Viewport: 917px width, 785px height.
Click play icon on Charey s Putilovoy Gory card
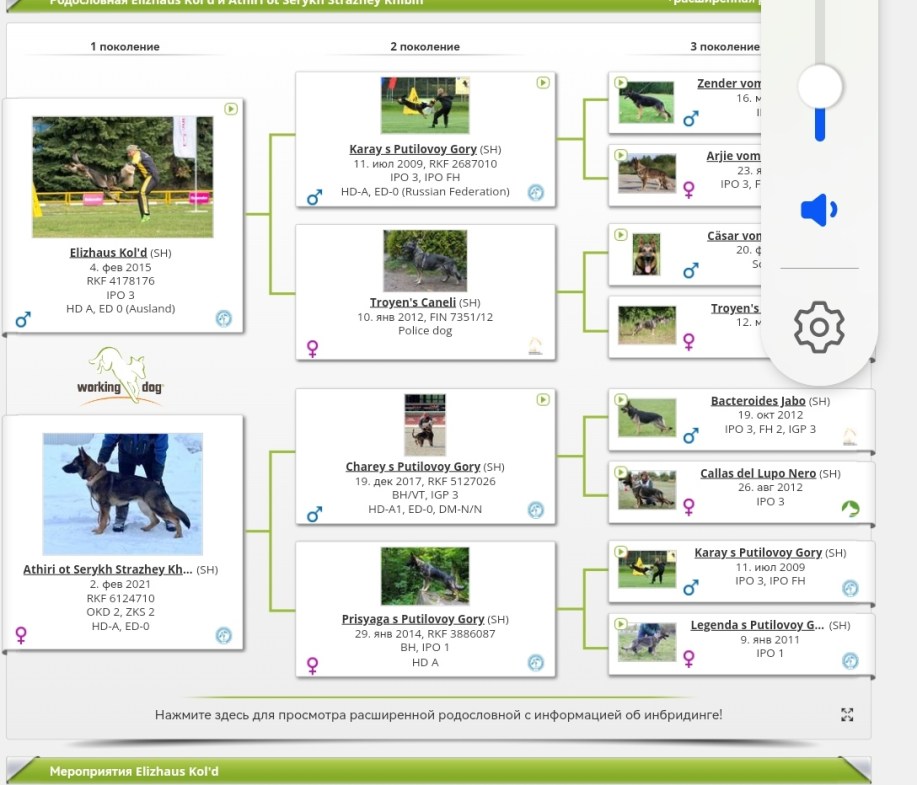coord(542,400)
